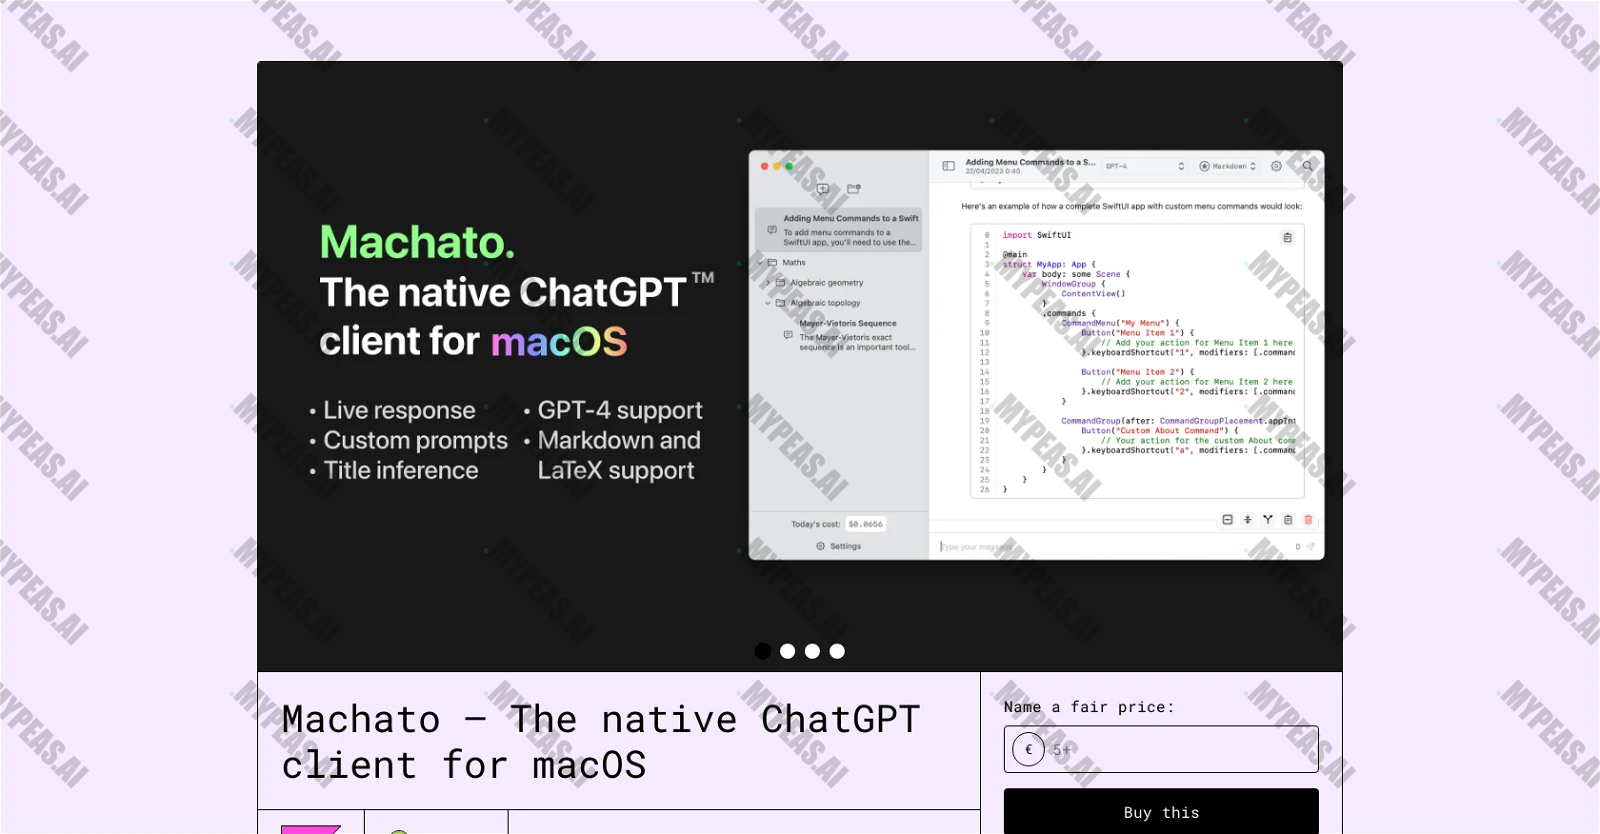The image size is (1600, 834).
Task: Select the third carousel dot
Action: (x=812, y=651)
